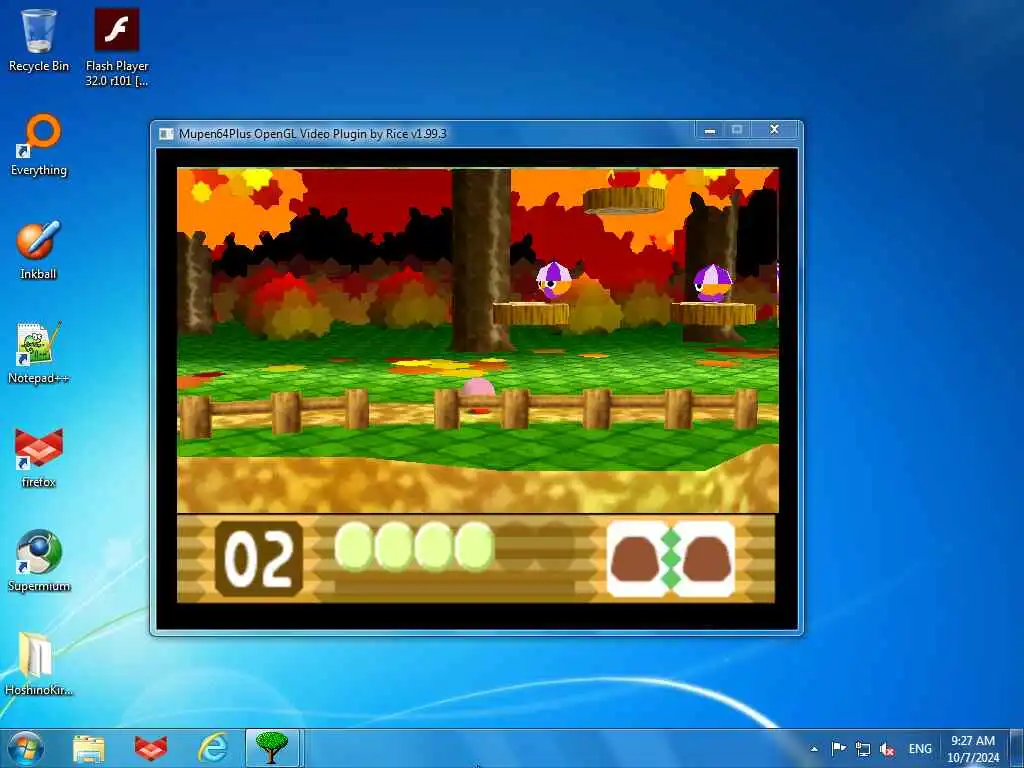Image resolution: width=1024 pixels, height=768 pixels.
Task: Open the Recycle Bin desktop icon
Action: pos(39,39)
